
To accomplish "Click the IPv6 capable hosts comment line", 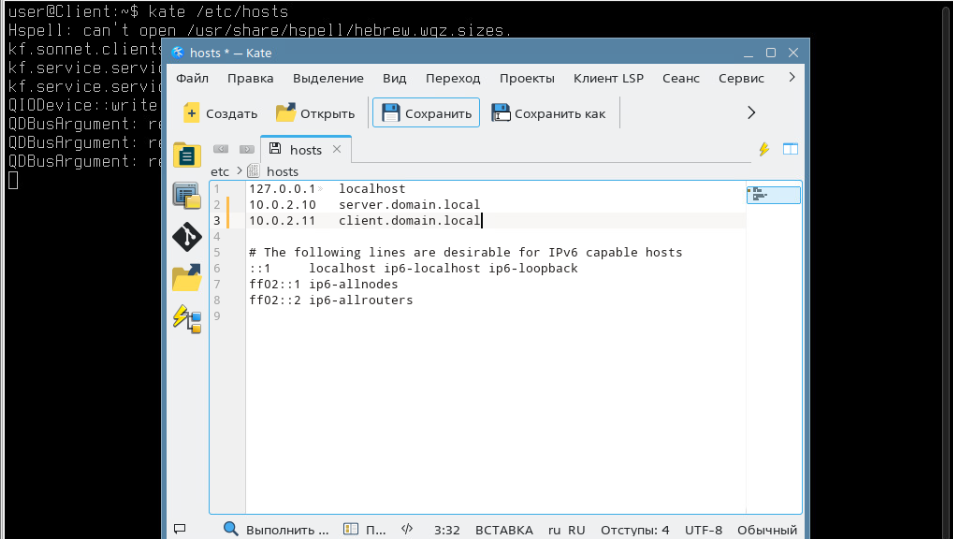I will tap(466, 252).
